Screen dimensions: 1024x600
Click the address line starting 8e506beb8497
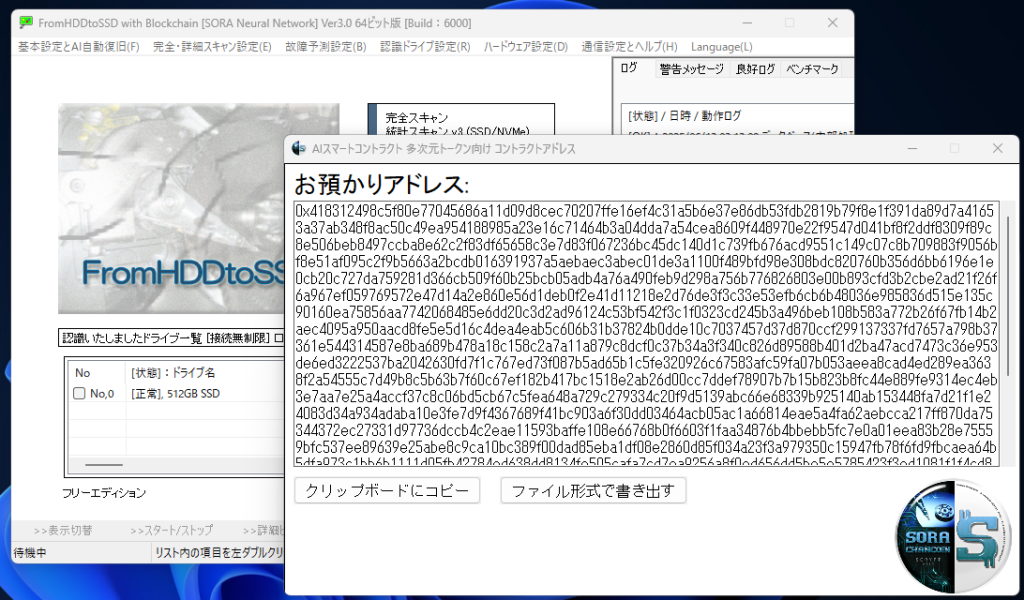click(x=647, y=245)
